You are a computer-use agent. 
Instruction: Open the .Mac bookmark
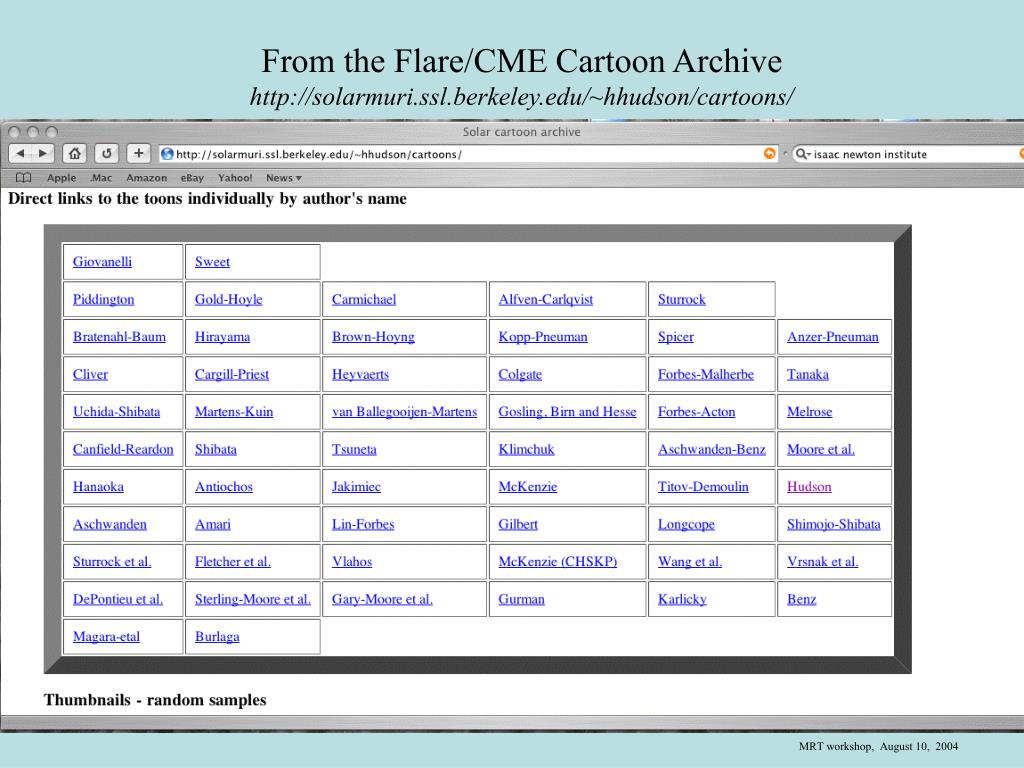101,178
